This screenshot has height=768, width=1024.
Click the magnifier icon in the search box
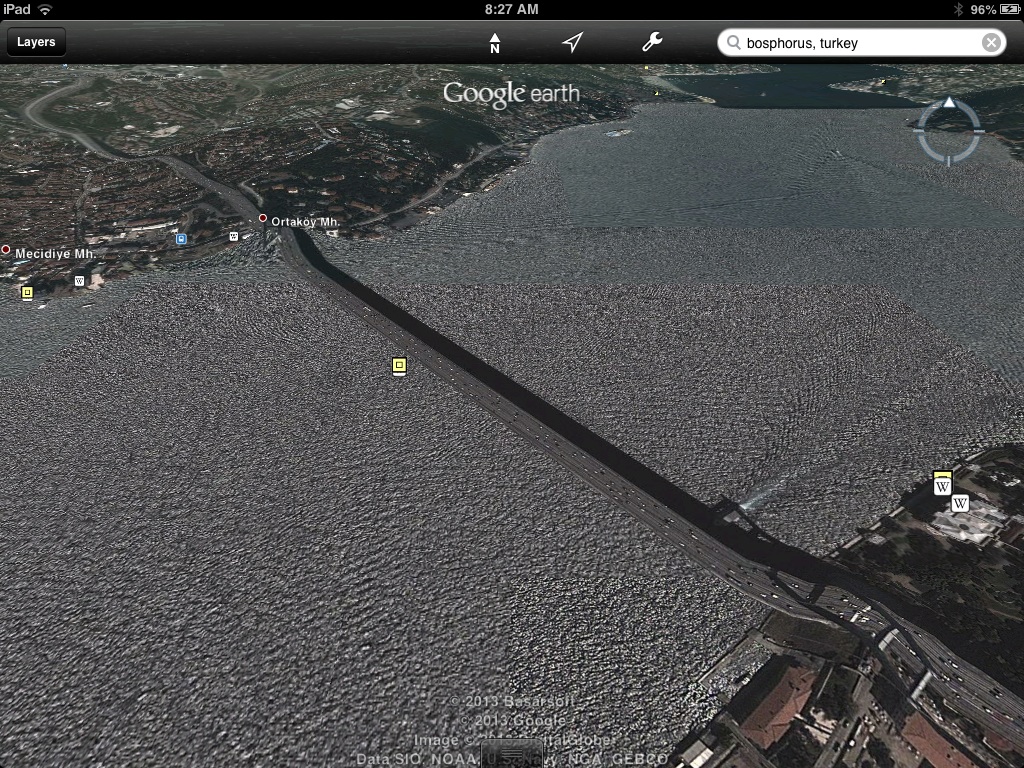point(733,43)
